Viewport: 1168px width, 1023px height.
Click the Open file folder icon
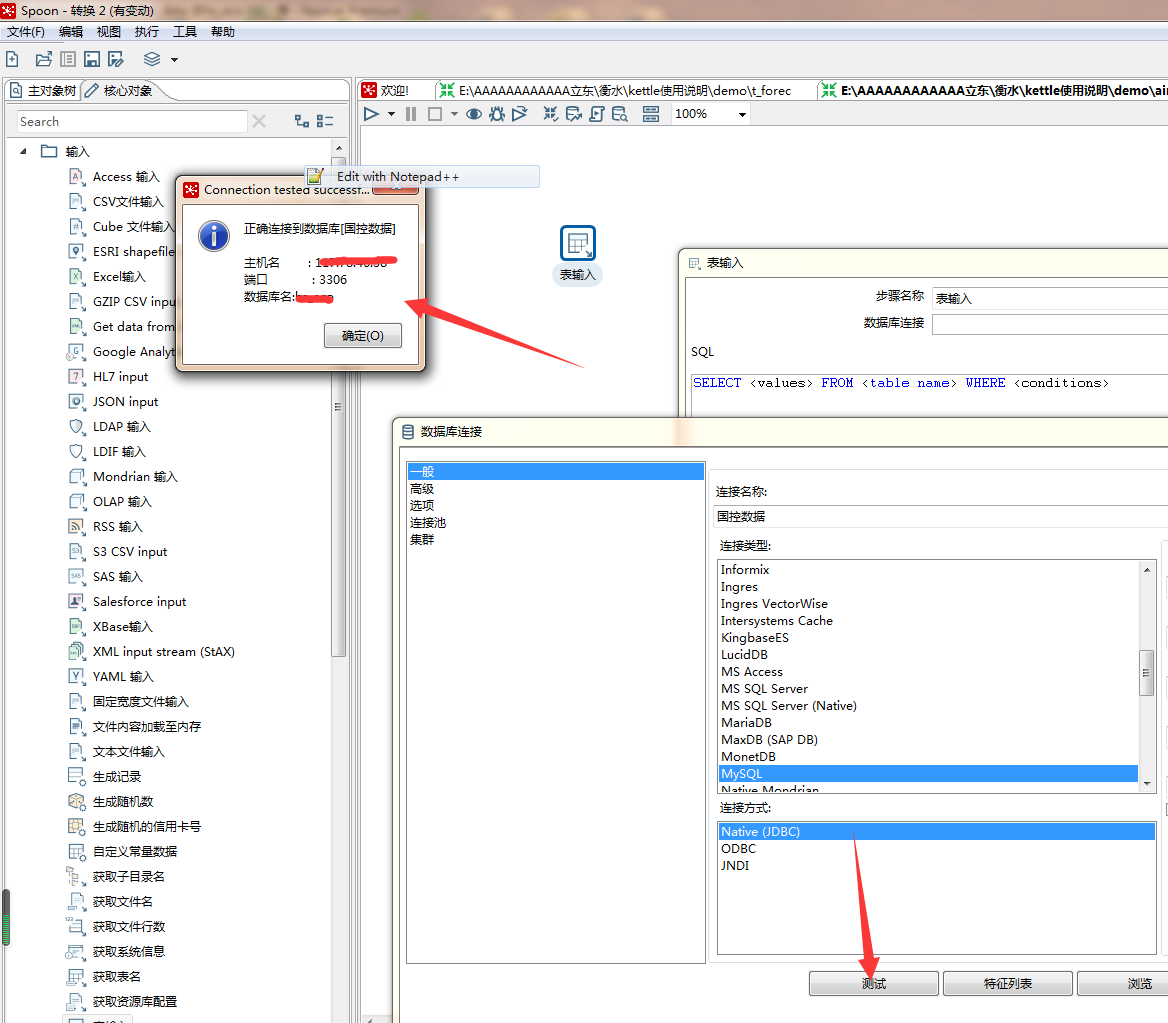[x=44, y=59]
